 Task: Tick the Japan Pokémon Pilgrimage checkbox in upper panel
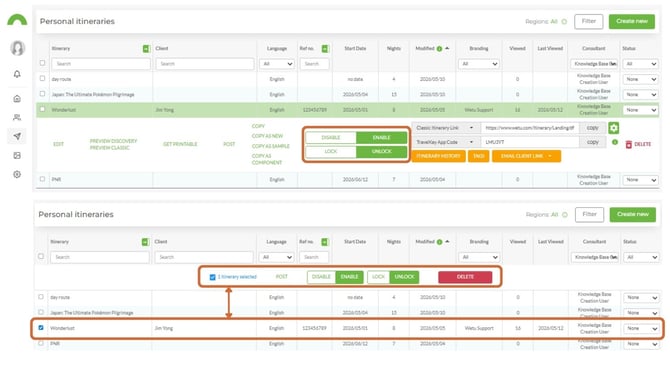42,94
